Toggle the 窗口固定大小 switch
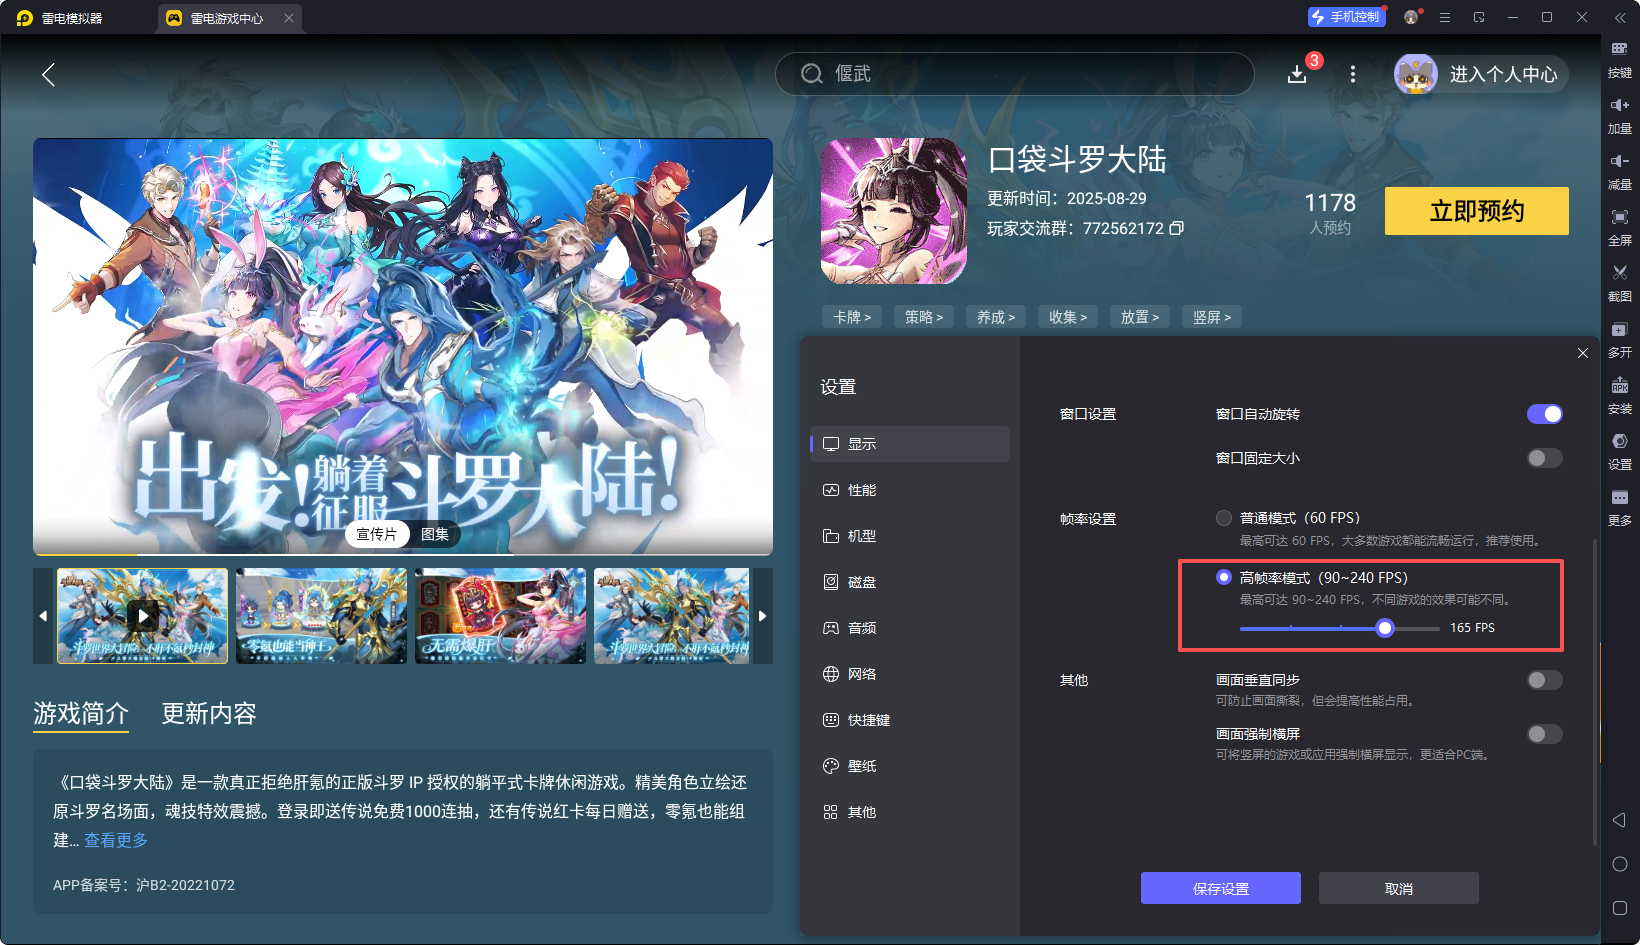 click(x=1544, y=458)
